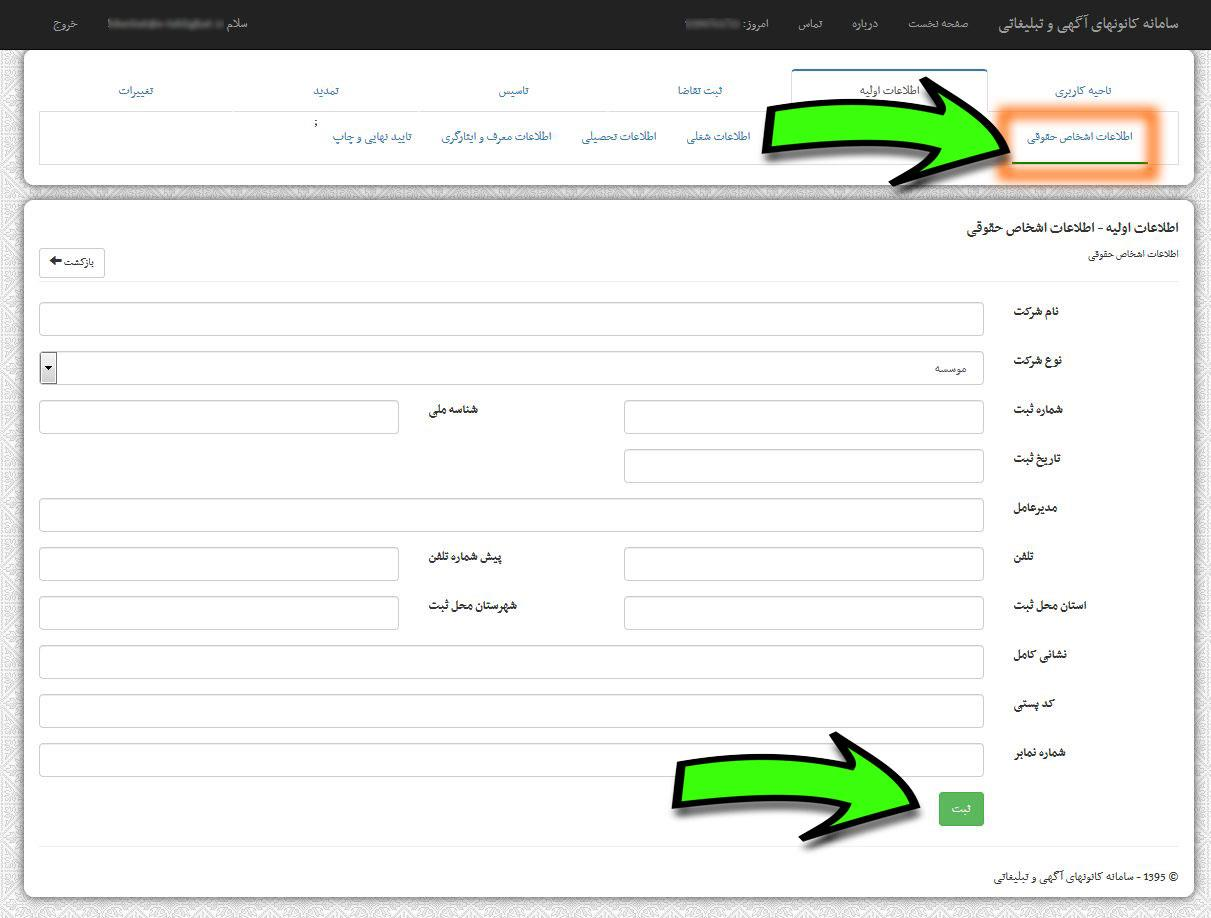The height and width of the screenshot is (918, 1211).
Task: Focus the شماره ثبت input field
Action: click(x=804, y=417)
